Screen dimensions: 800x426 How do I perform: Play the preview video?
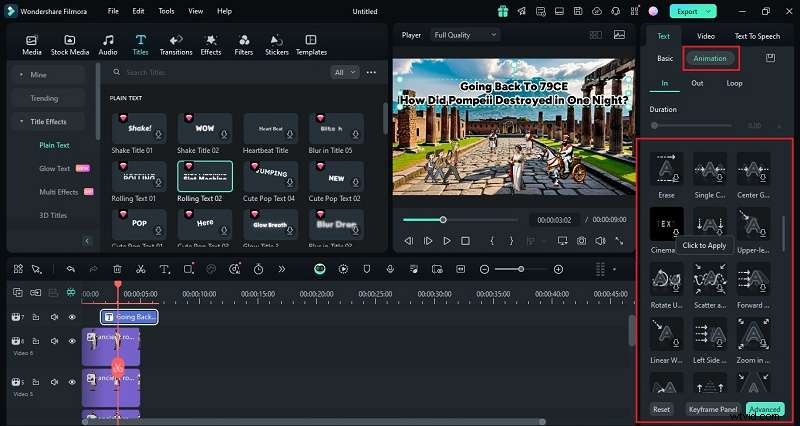447,240
